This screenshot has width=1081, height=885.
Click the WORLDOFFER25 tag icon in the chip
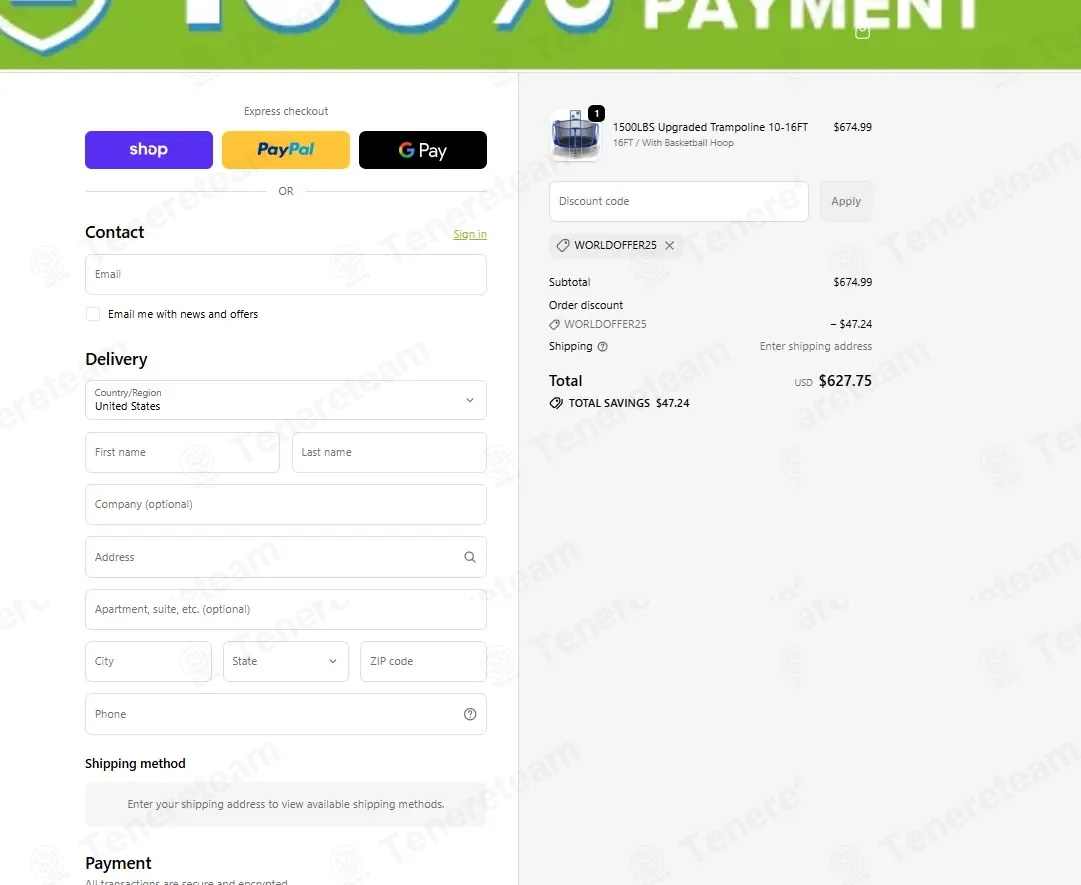563,245
